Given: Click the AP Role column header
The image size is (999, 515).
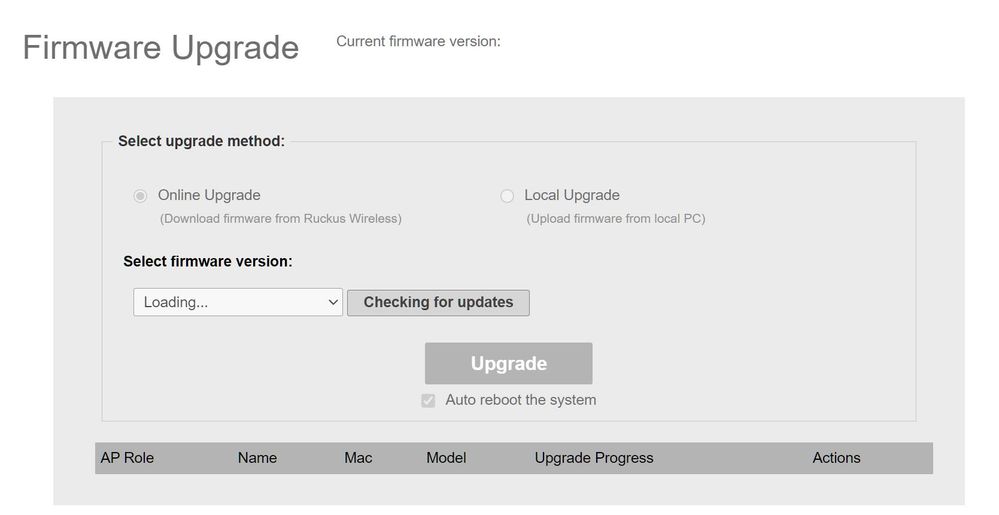Looking at the screenshot, I should [127, 458].
